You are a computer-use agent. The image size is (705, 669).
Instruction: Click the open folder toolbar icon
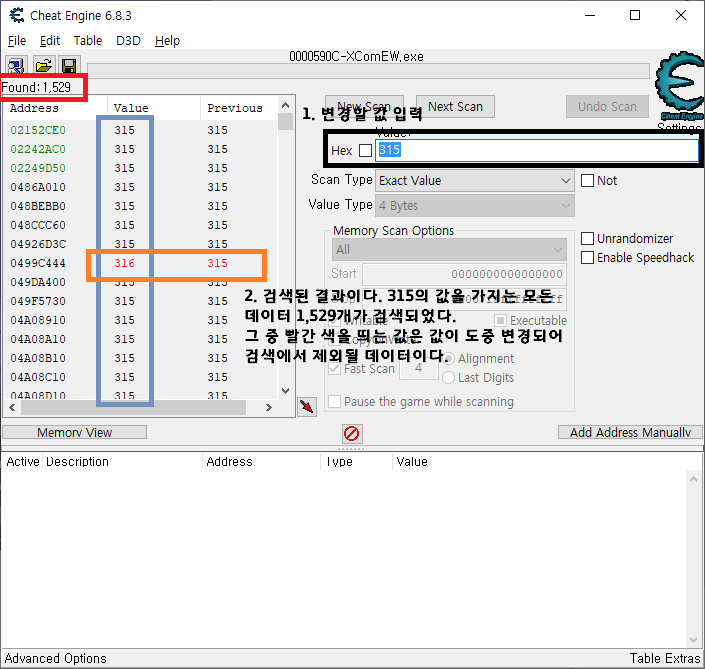[x=44, y=66]
